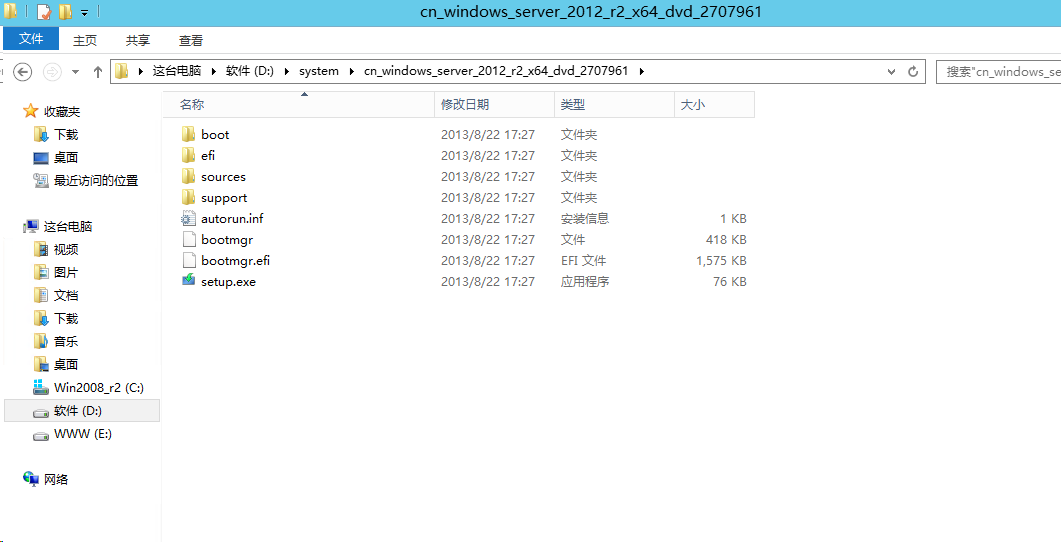The image size is (1061, 542).
Task: Click cn_windows_server_2012_r2_x64_dvd_2707961 in address path
Action: [496, 71]
